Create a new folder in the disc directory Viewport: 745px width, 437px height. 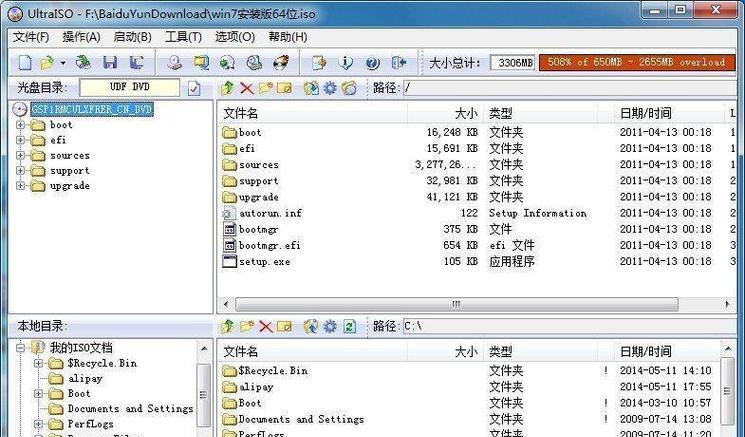pos(265,88)
